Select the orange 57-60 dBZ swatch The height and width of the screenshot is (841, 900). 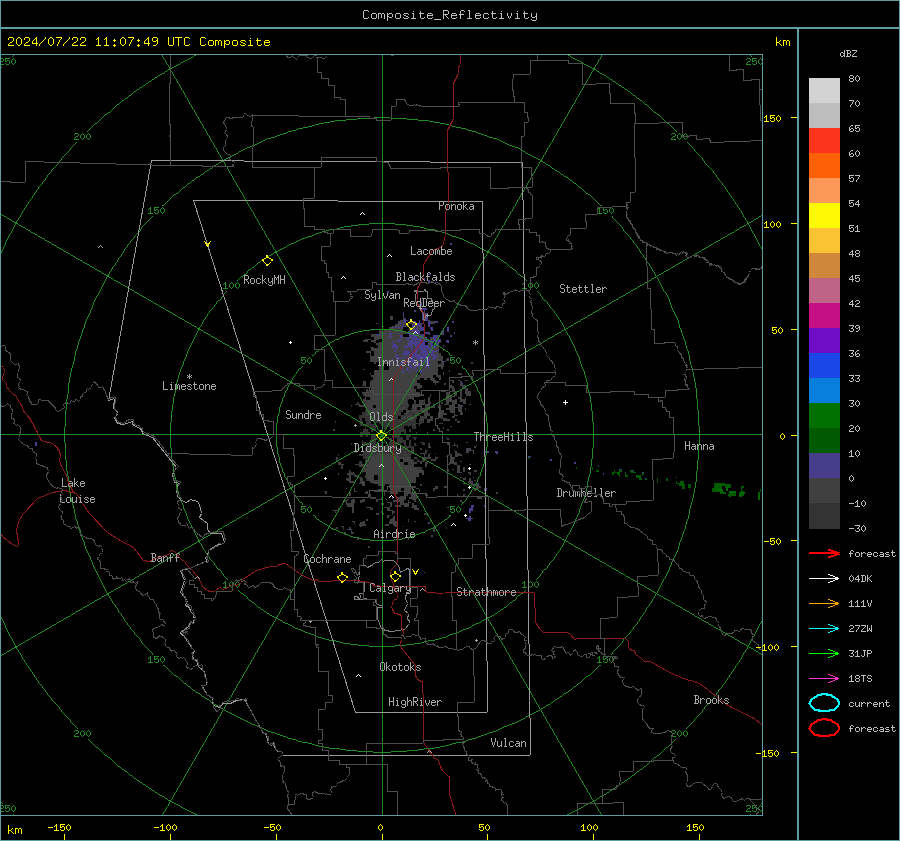824,166
